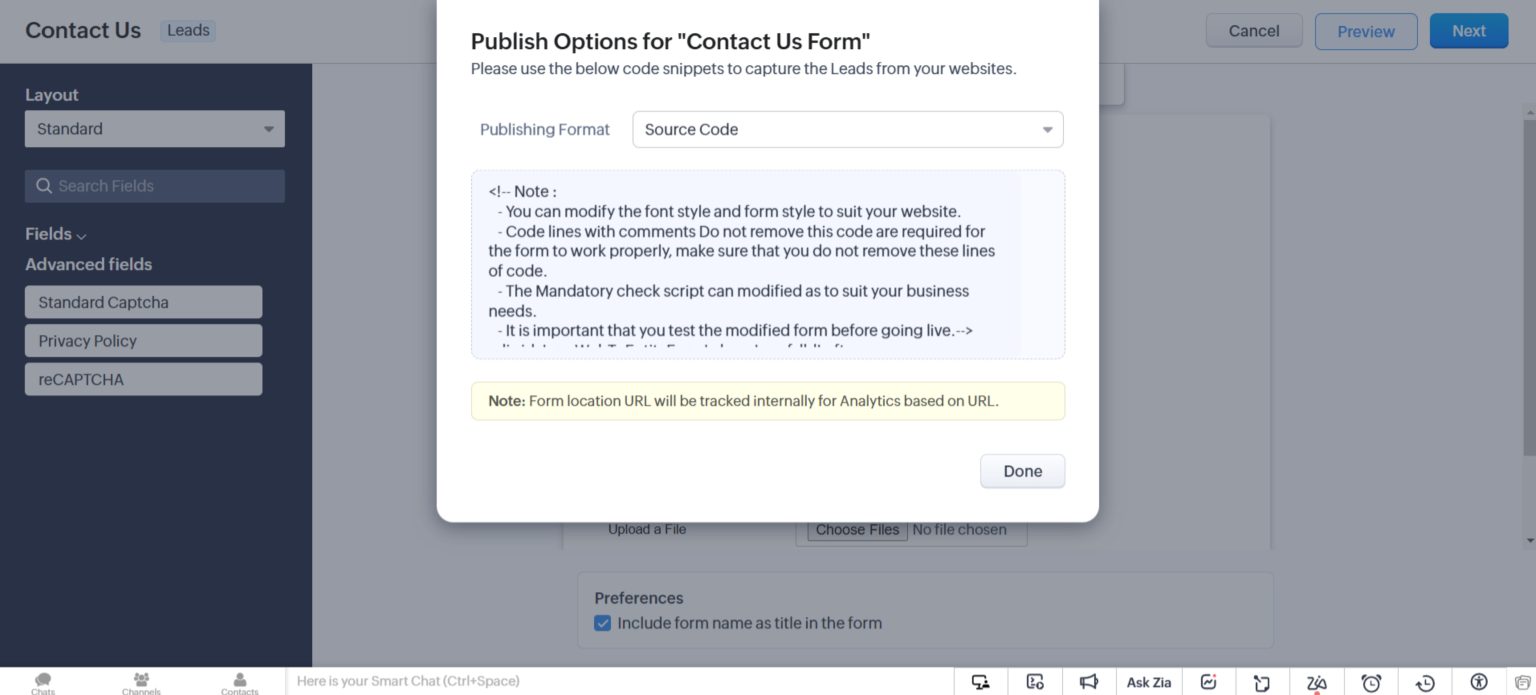Uncheck Include form name as title
1536x695 pixels.
tap(602, 622)
